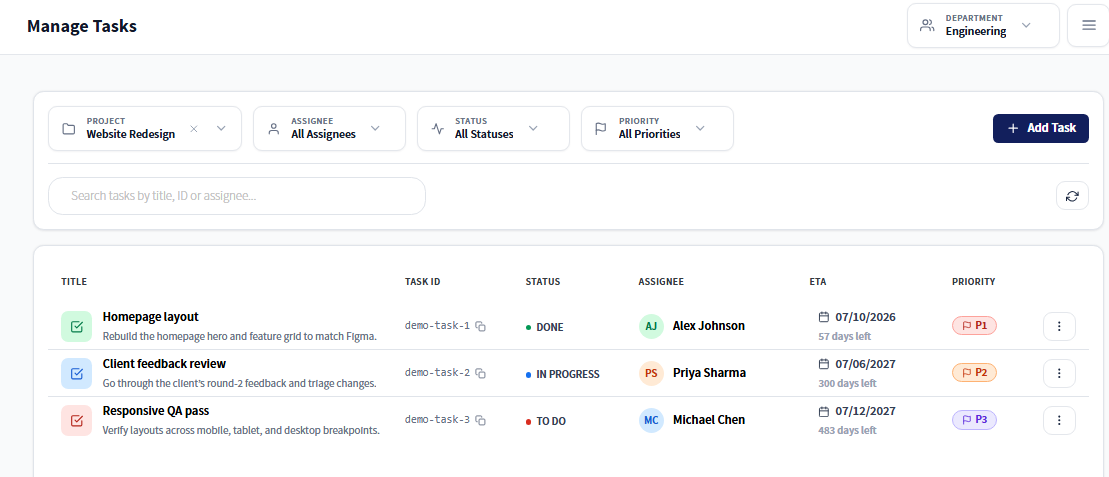
Task: Click the PRIORITY column header
Action: pyautogui.click(x=973, y=282)
